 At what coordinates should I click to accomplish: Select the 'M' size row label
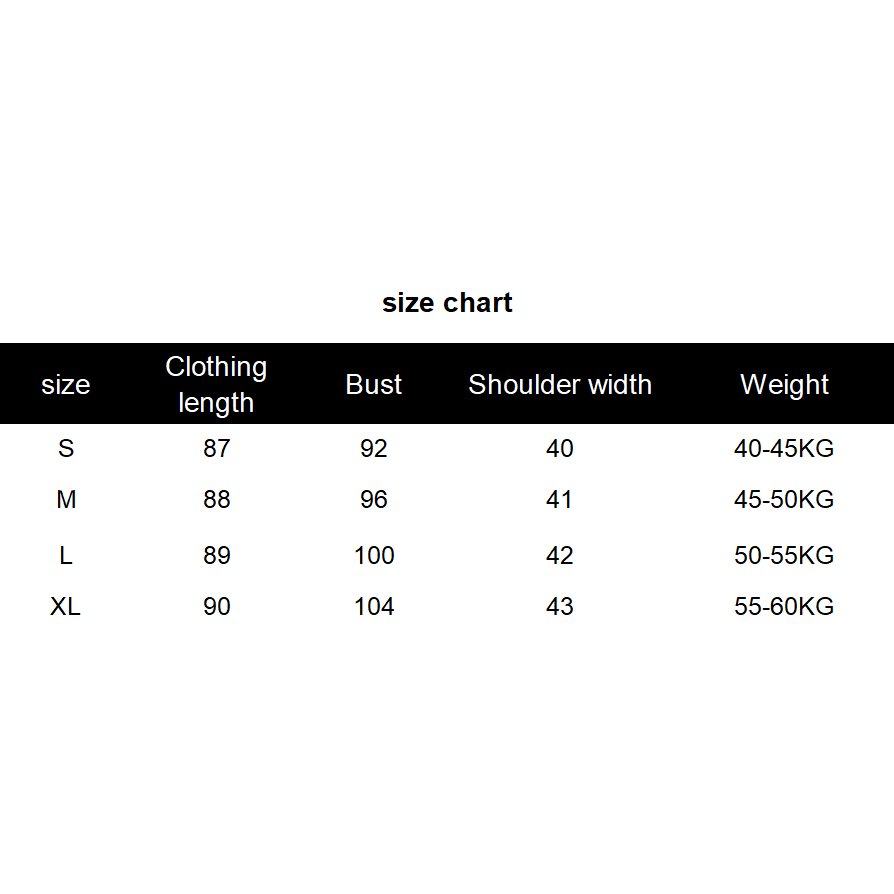(66, 499)
